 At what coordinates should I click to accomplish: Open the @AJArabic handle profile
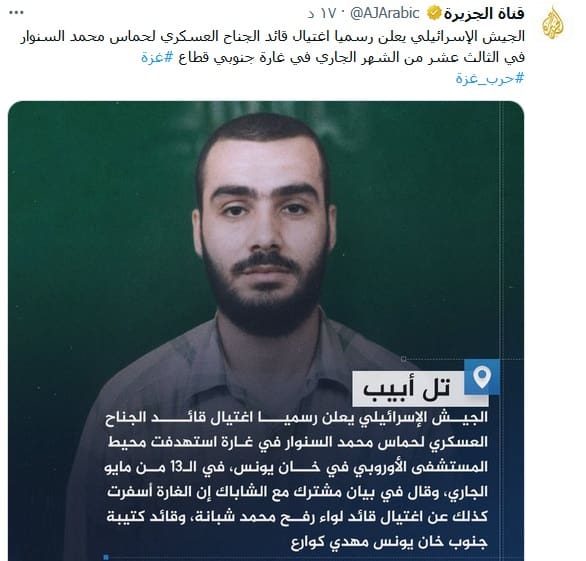(x=384, y=14)
